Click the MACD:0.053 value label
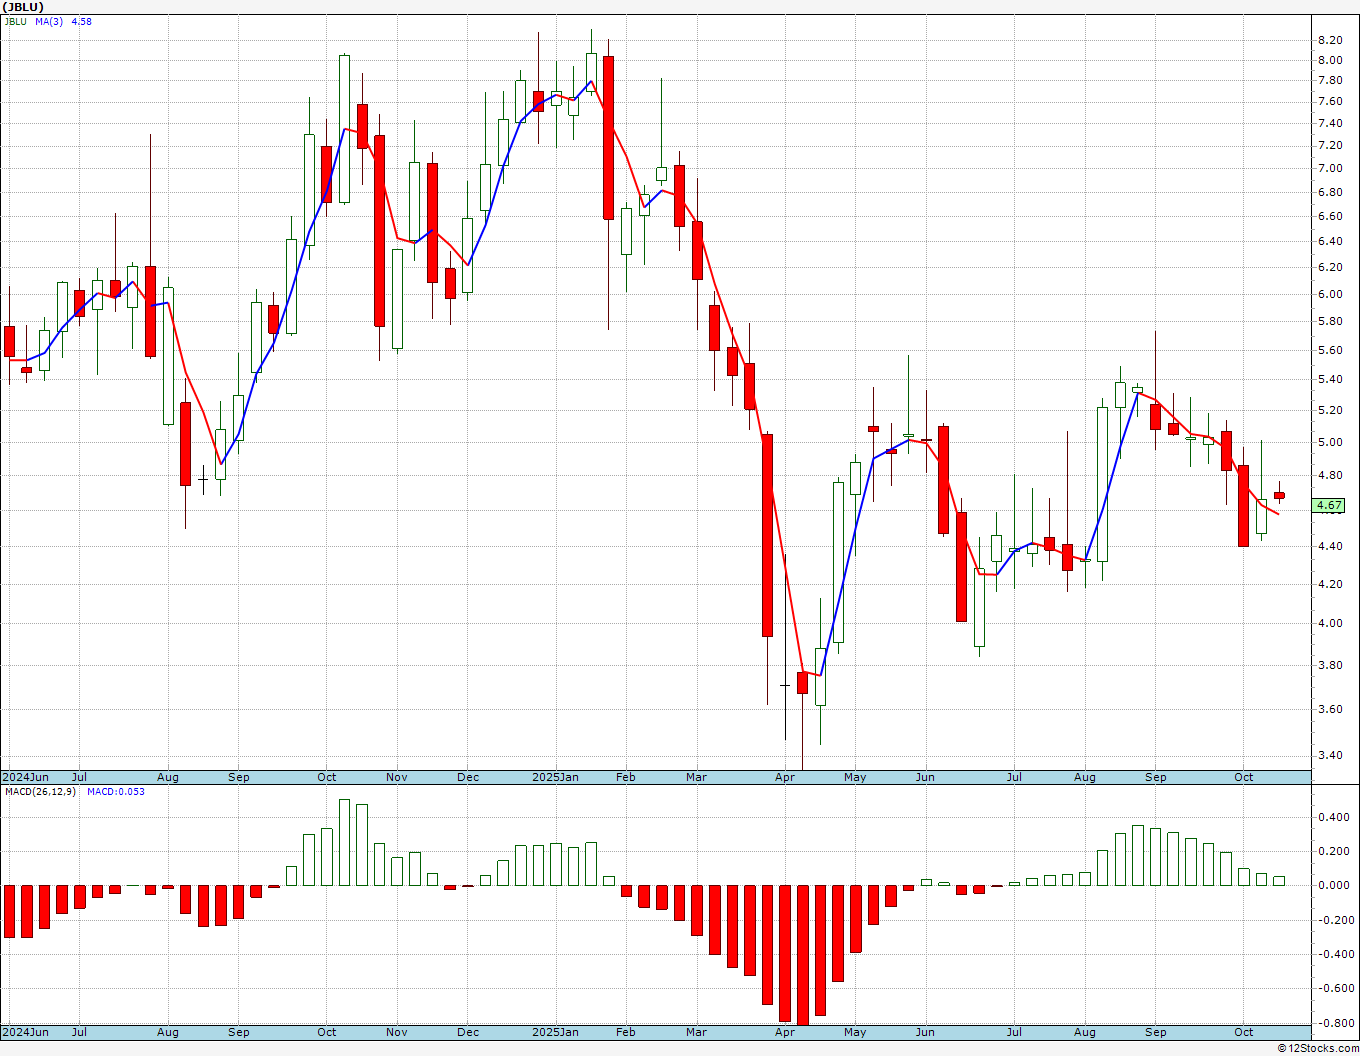The height and width of the screenshot is (1056, 1360). (115, 792)
